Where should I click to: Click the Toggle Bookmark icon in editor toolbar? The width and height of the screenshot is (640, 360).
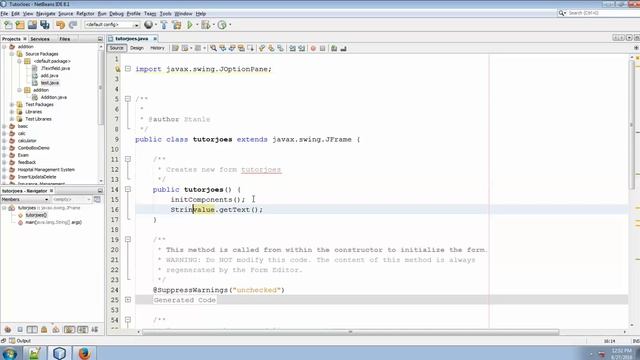point(280,48)
